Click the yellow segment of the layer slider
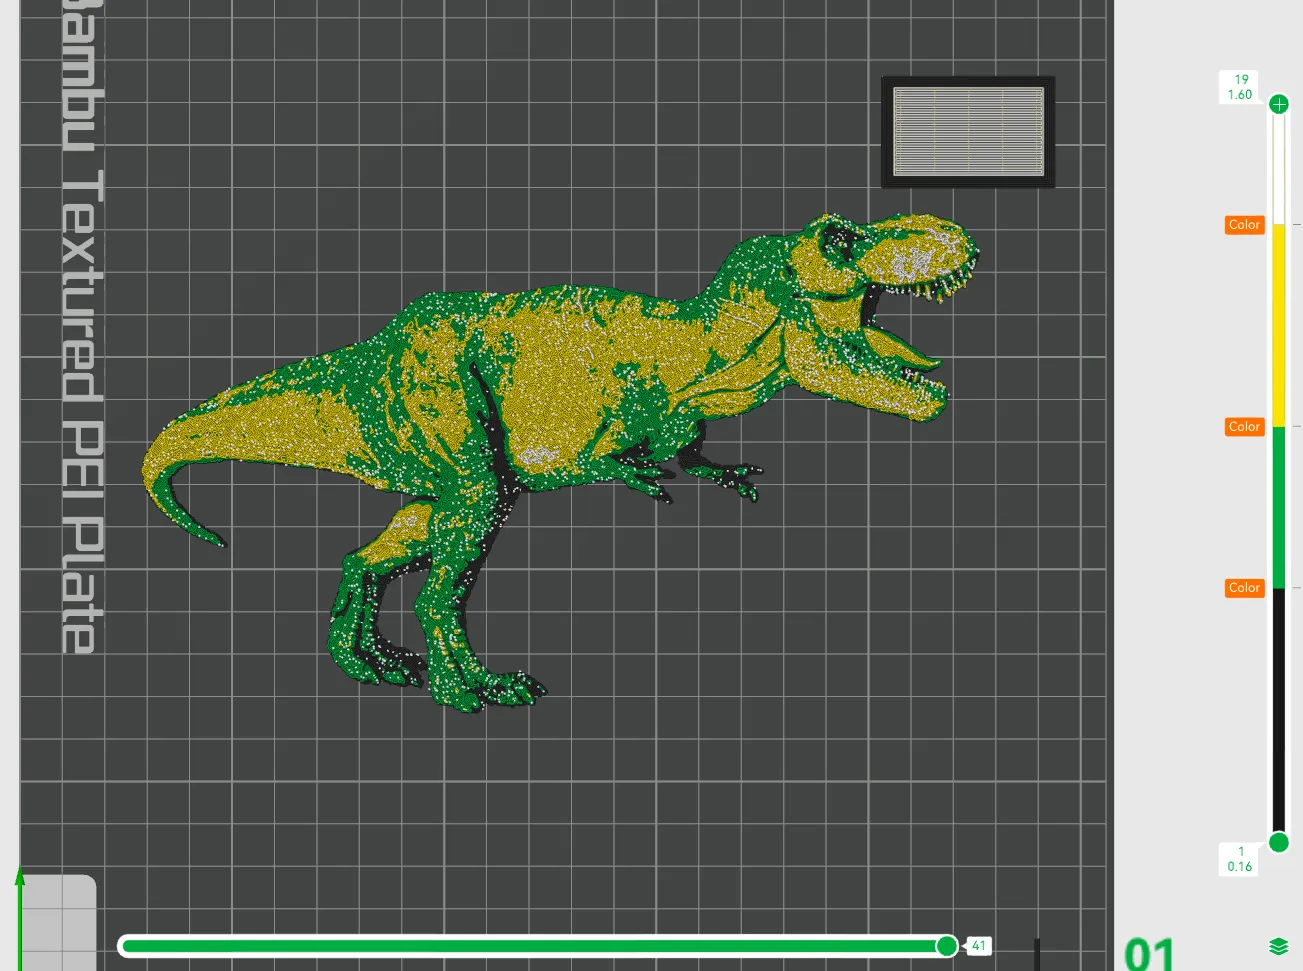1303x971 pixels. tap(1278, 326)
